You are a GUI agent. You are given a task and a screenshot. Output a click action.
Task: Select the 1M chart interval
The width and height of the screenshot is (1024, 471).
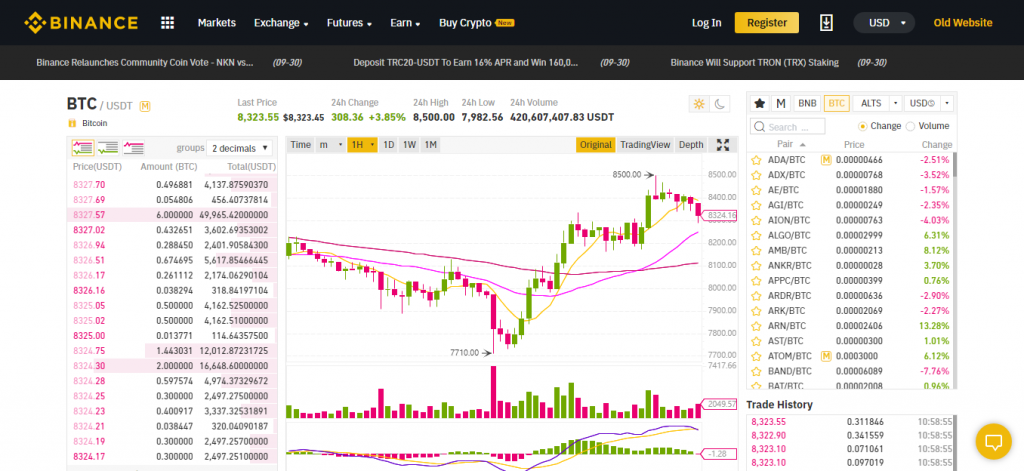click(x=430, y=145)
